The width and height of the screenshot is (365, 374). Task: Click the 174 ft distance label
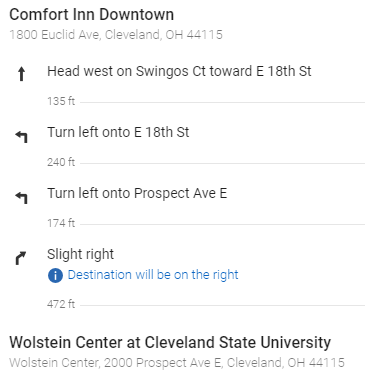coord(61,223)
